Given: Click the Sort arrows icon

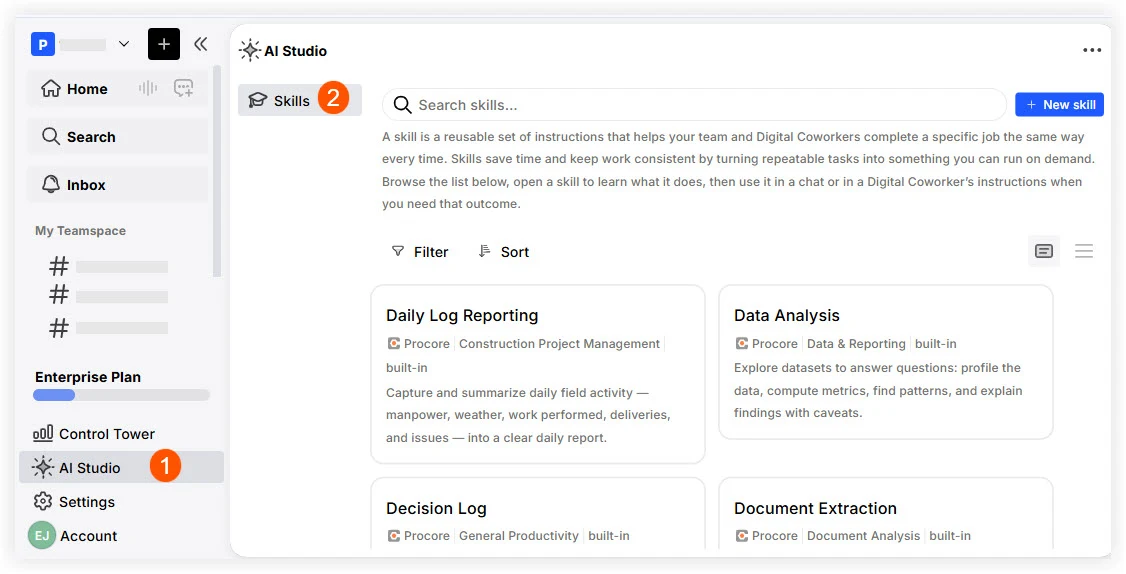Looking at the screenshot, I should pyautogui.click(x=485, y=251).
